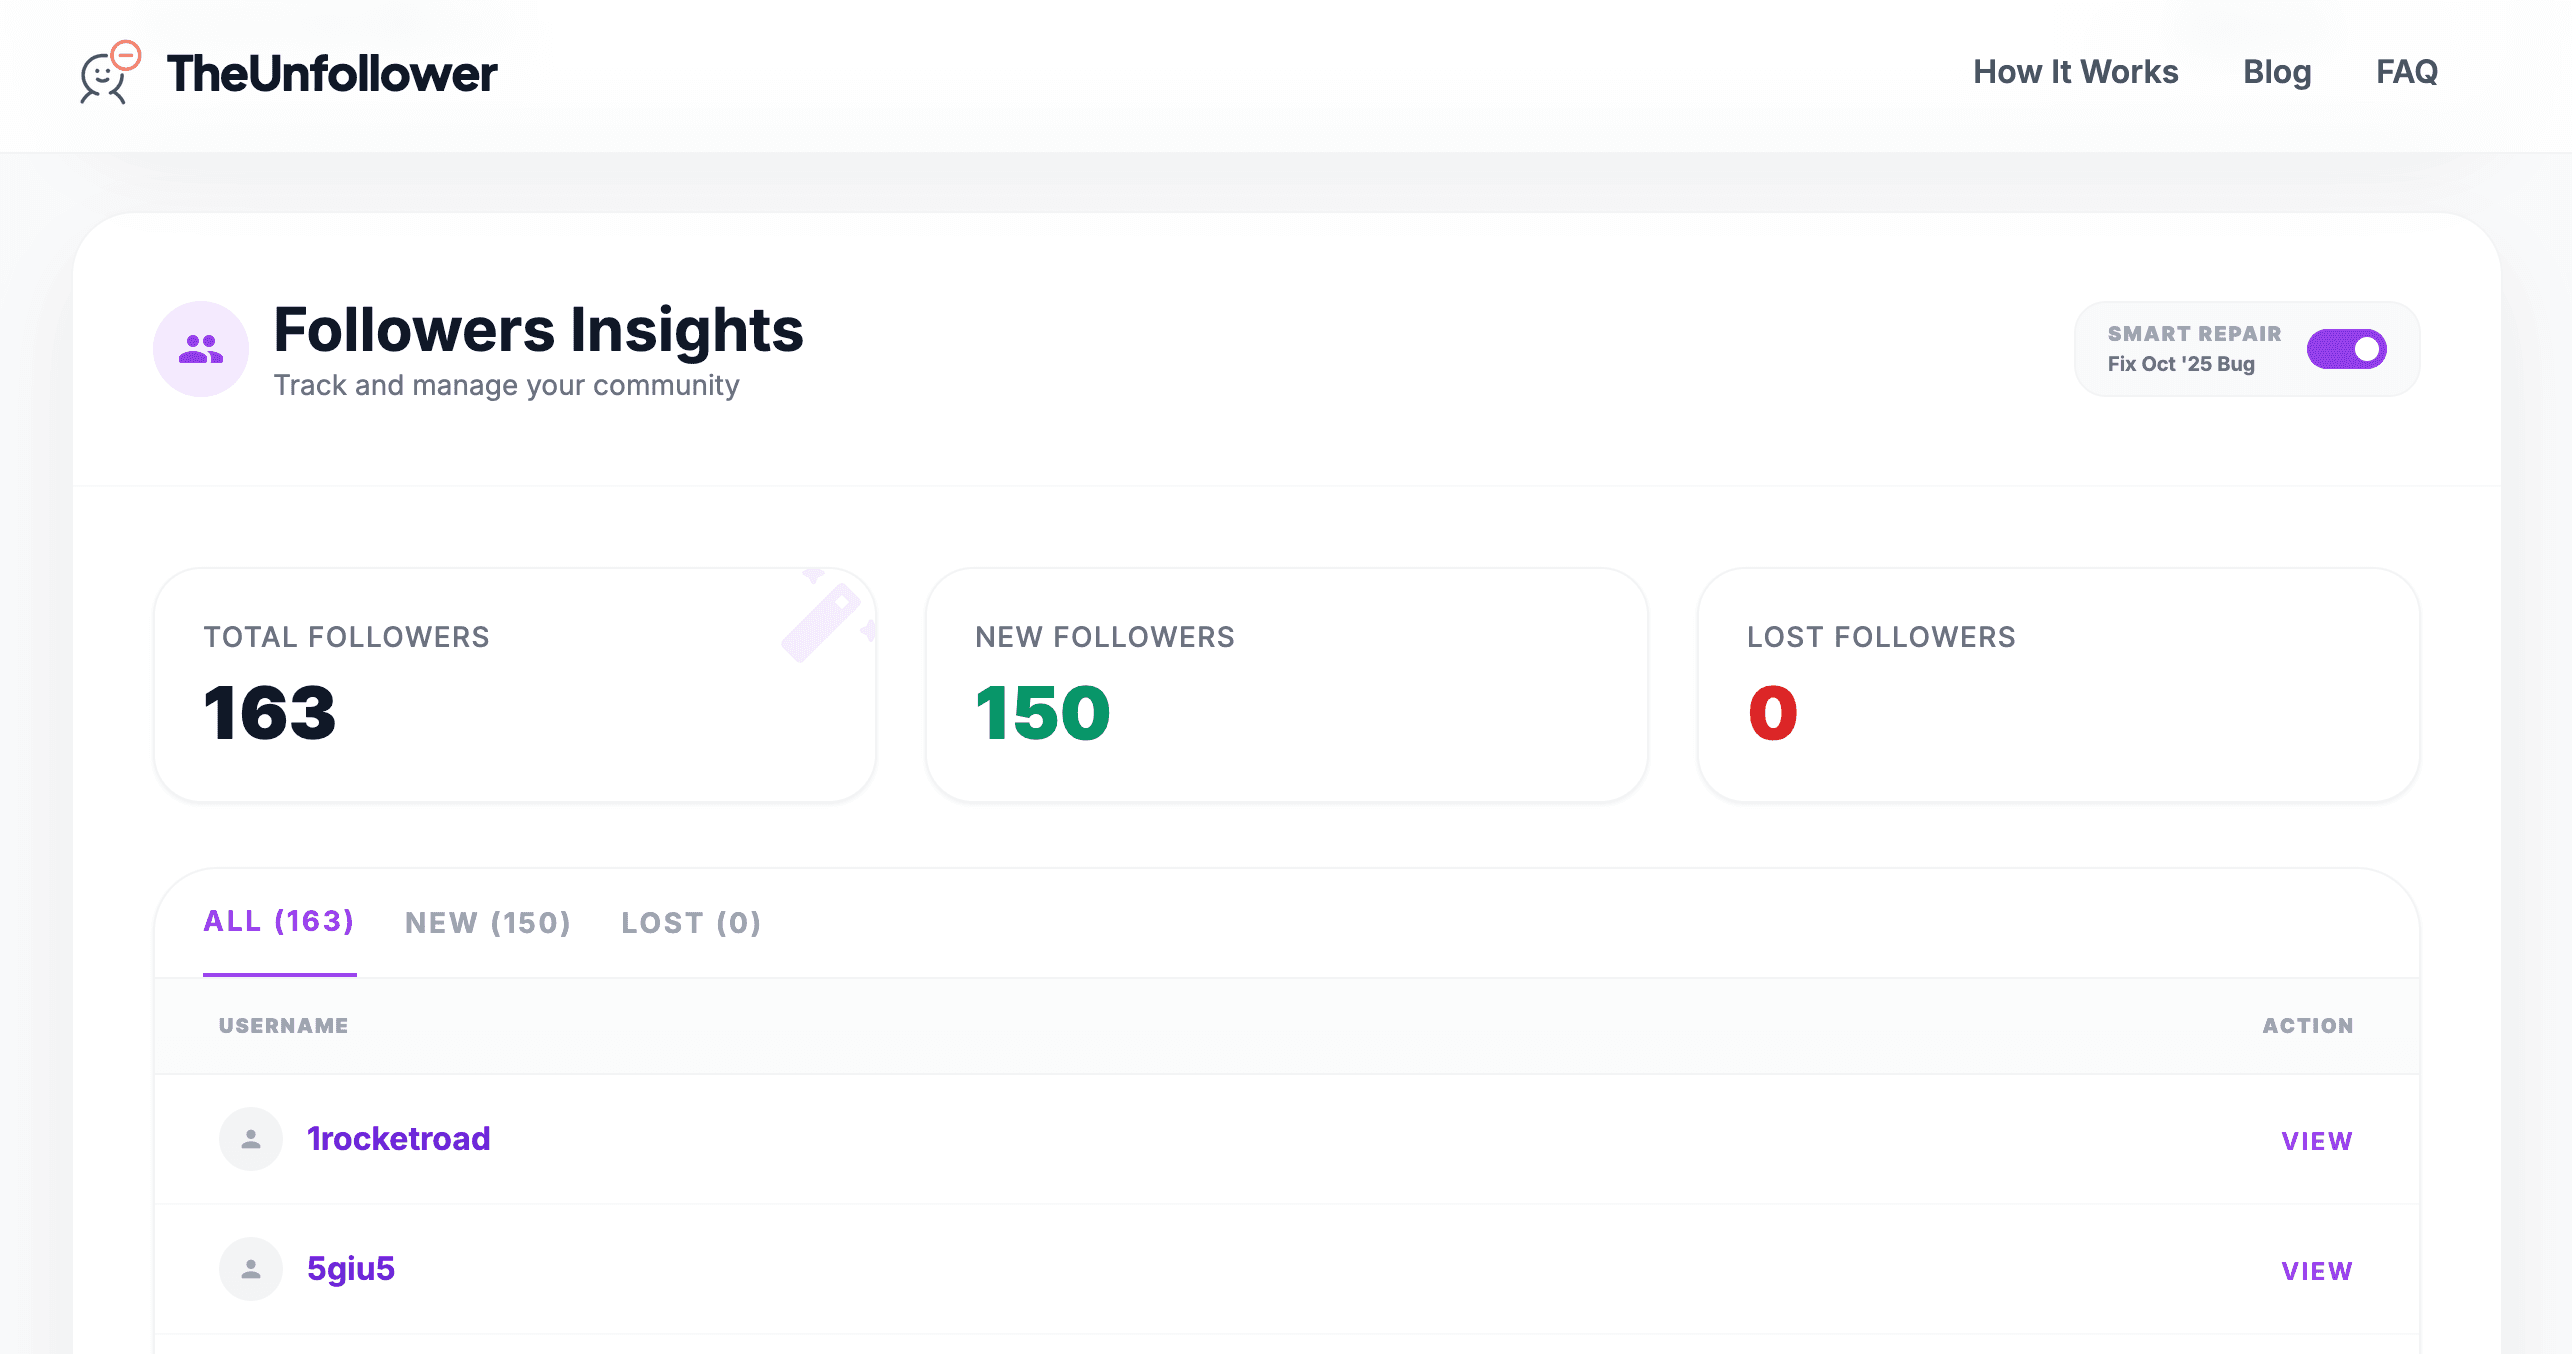Open the 5giu5 profile link
The height and width of the screenshot is (1354, 2572).
tap(351, 1268)
